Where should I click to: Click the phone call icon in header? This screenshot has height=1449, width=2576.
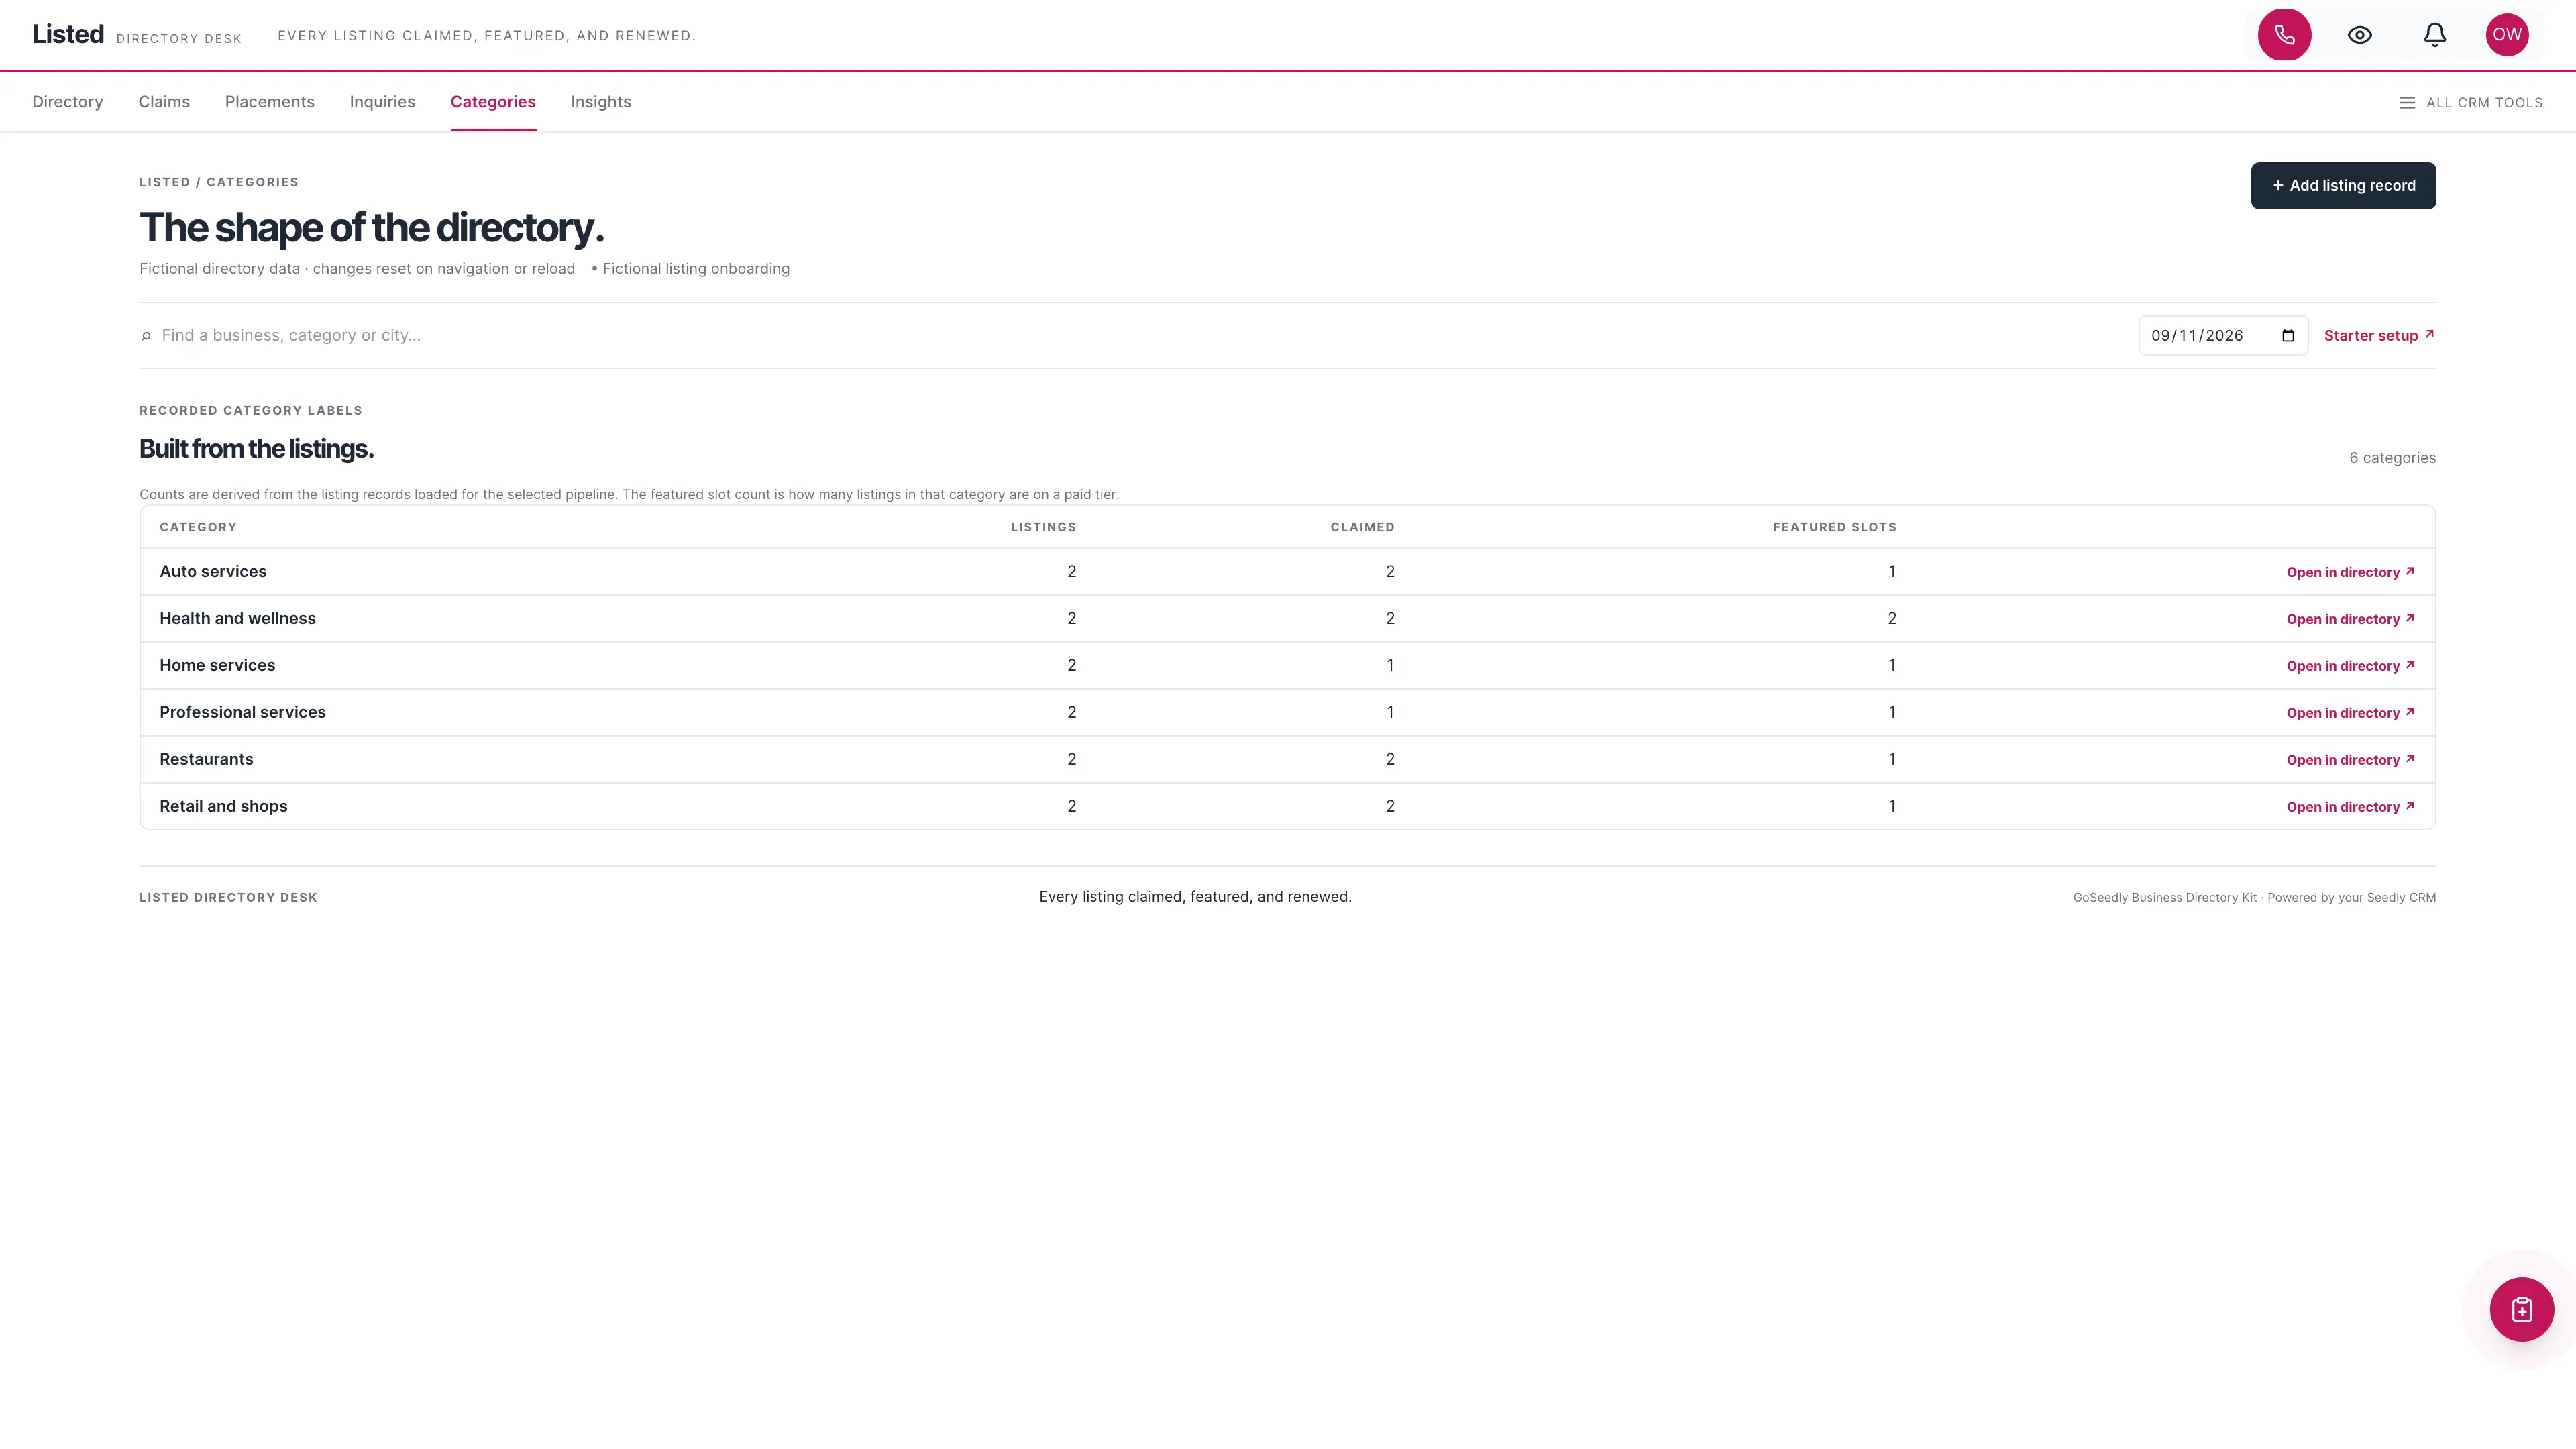[x=2284, y=35]
